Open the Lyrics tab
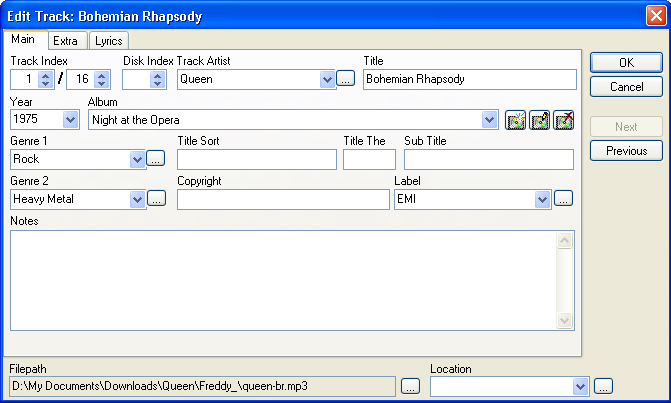 (109, 41)
